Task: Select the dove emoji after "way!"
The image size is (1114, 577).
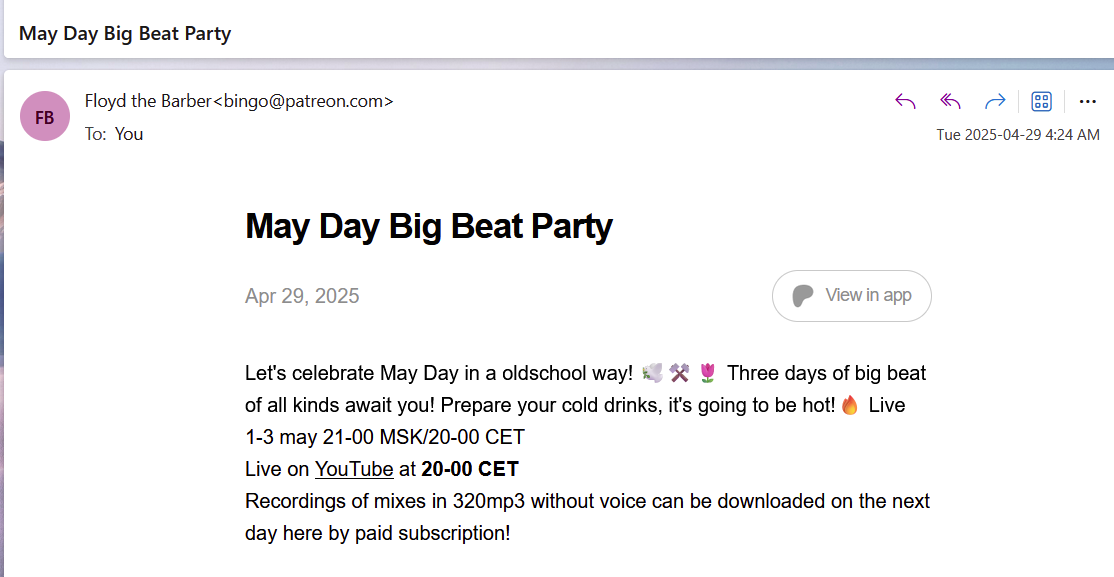Action: point(651,373)
